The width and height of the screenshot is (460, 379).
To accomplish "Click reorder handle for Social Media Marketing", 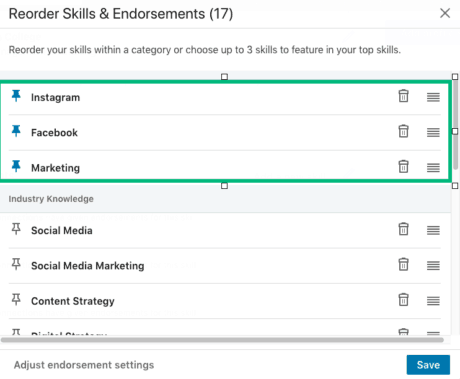I will coord(433,266).
